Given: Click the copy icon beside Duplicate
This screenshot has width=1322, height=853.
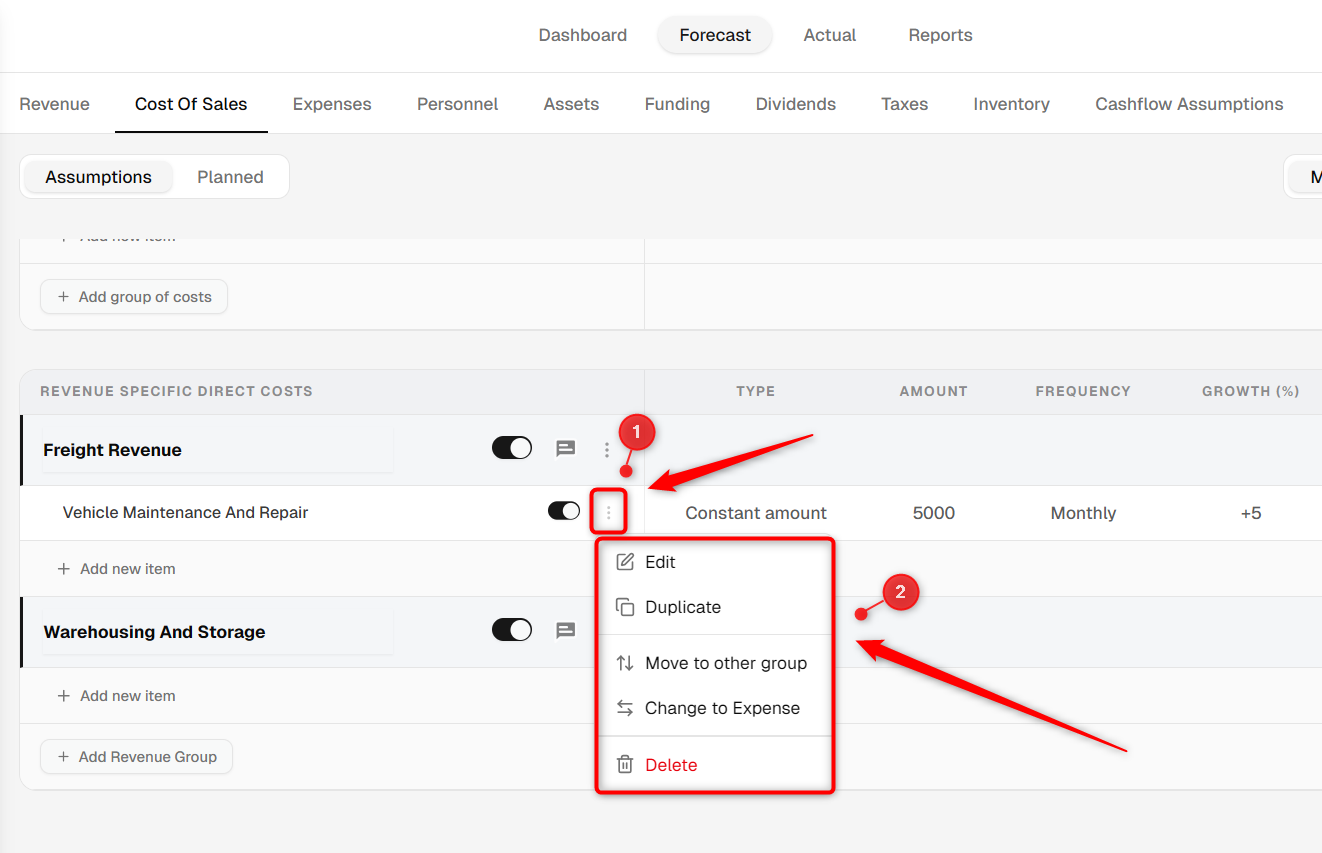Looking at the screenshot, I should click(x=625, y=607).
